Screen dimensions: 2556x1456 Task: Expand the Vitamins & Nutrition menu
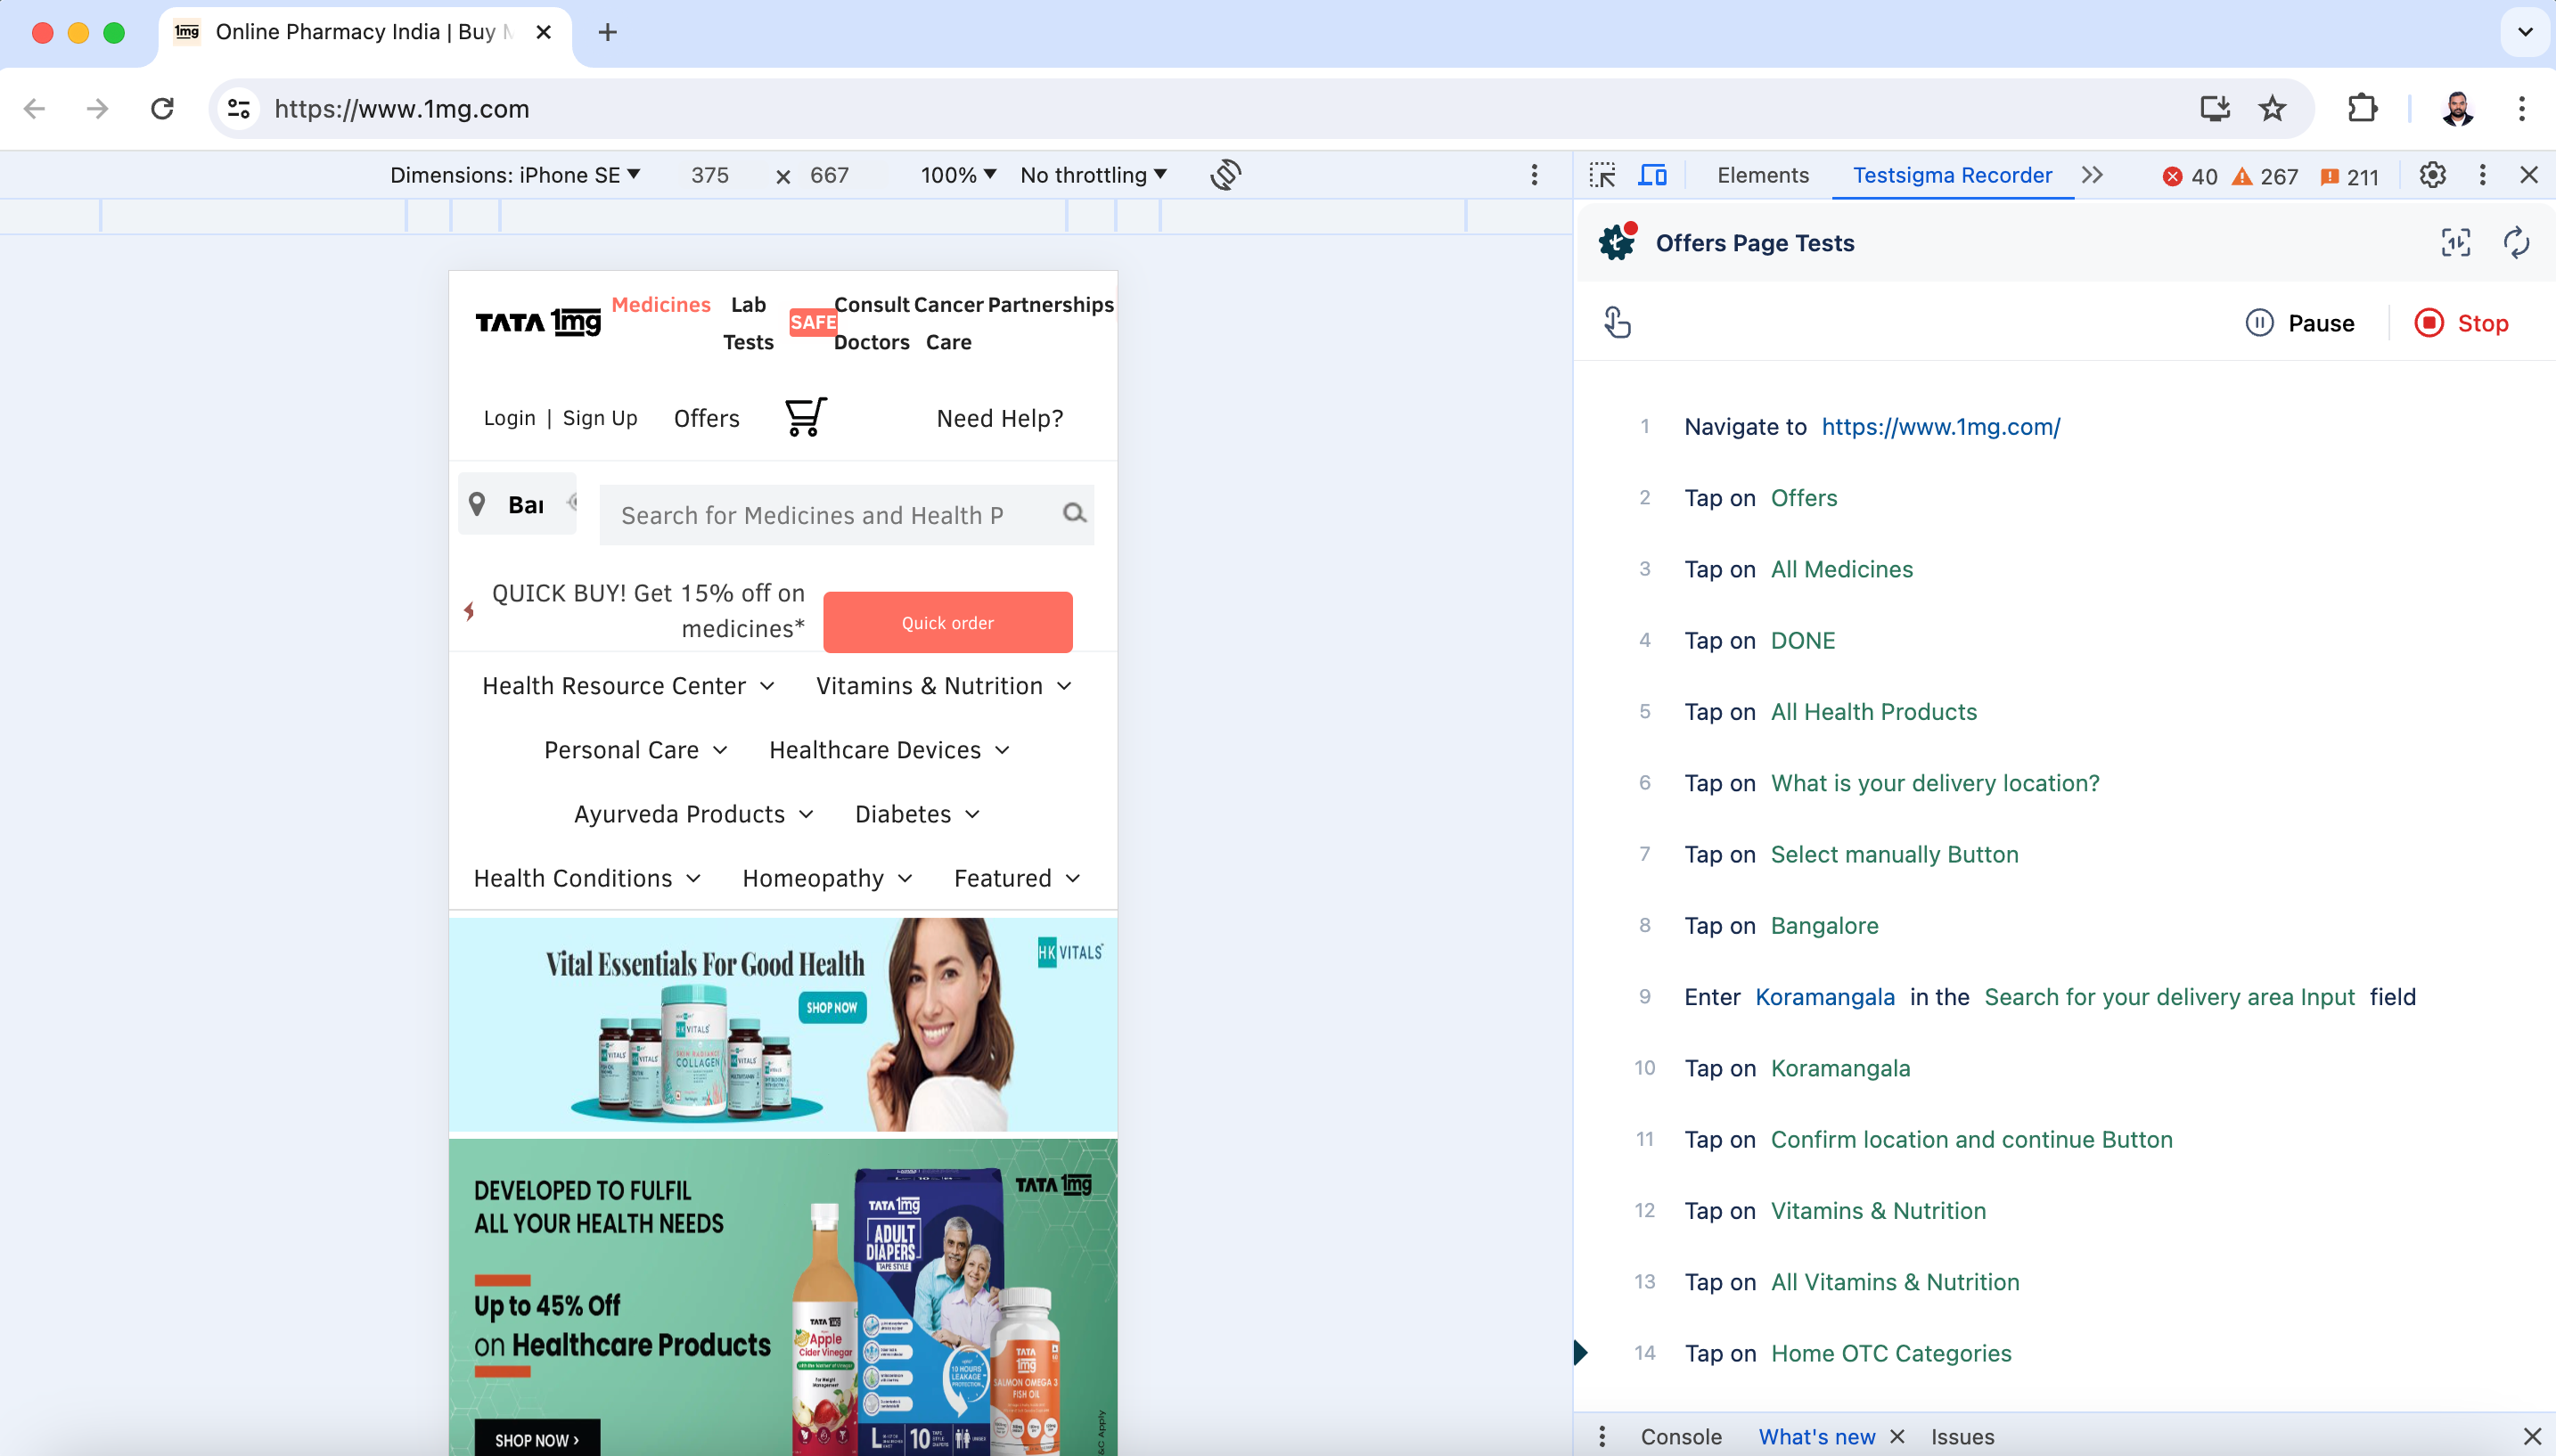tap(943, 686)
